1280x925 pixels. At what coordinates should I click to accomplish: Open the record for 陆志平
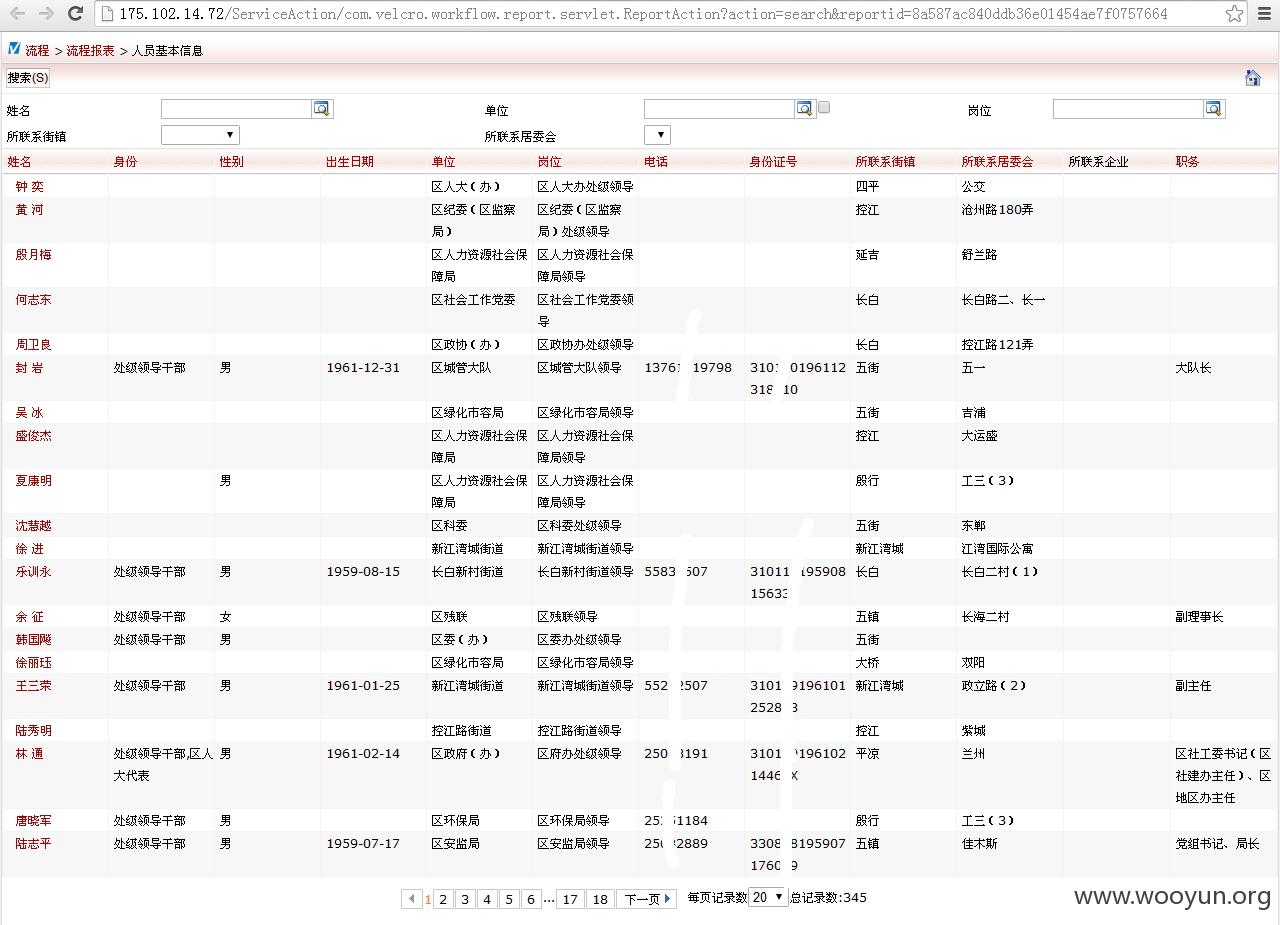coord(33,844)
